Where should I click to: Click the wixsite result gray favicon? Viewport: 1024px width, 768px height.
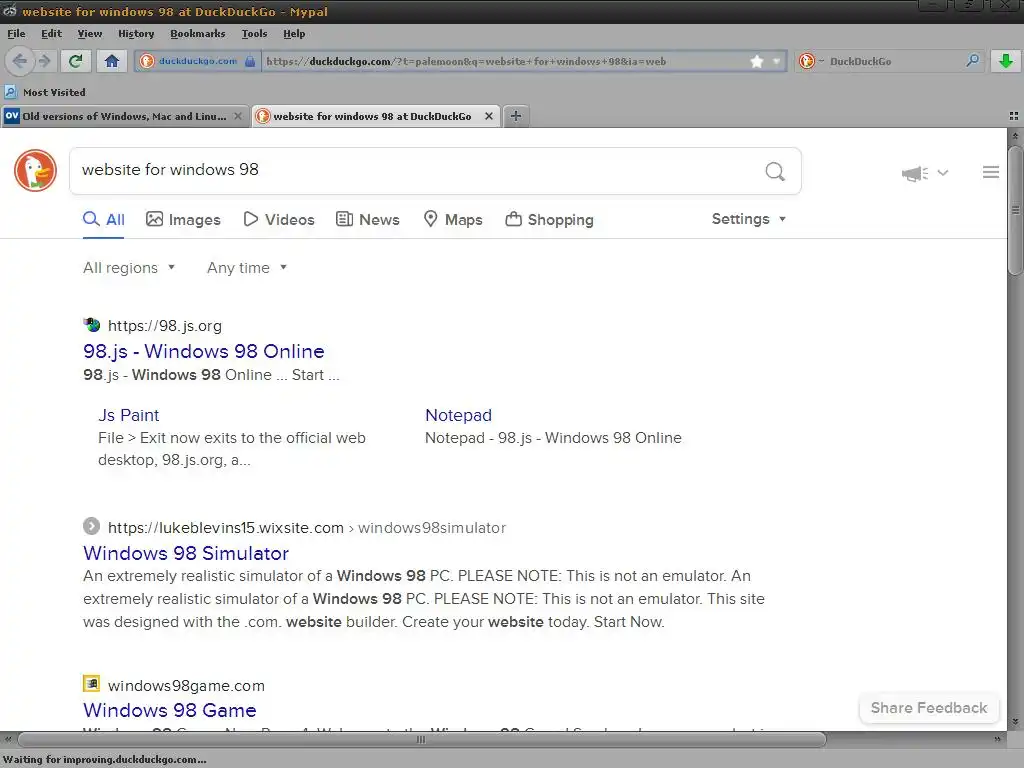91,526
